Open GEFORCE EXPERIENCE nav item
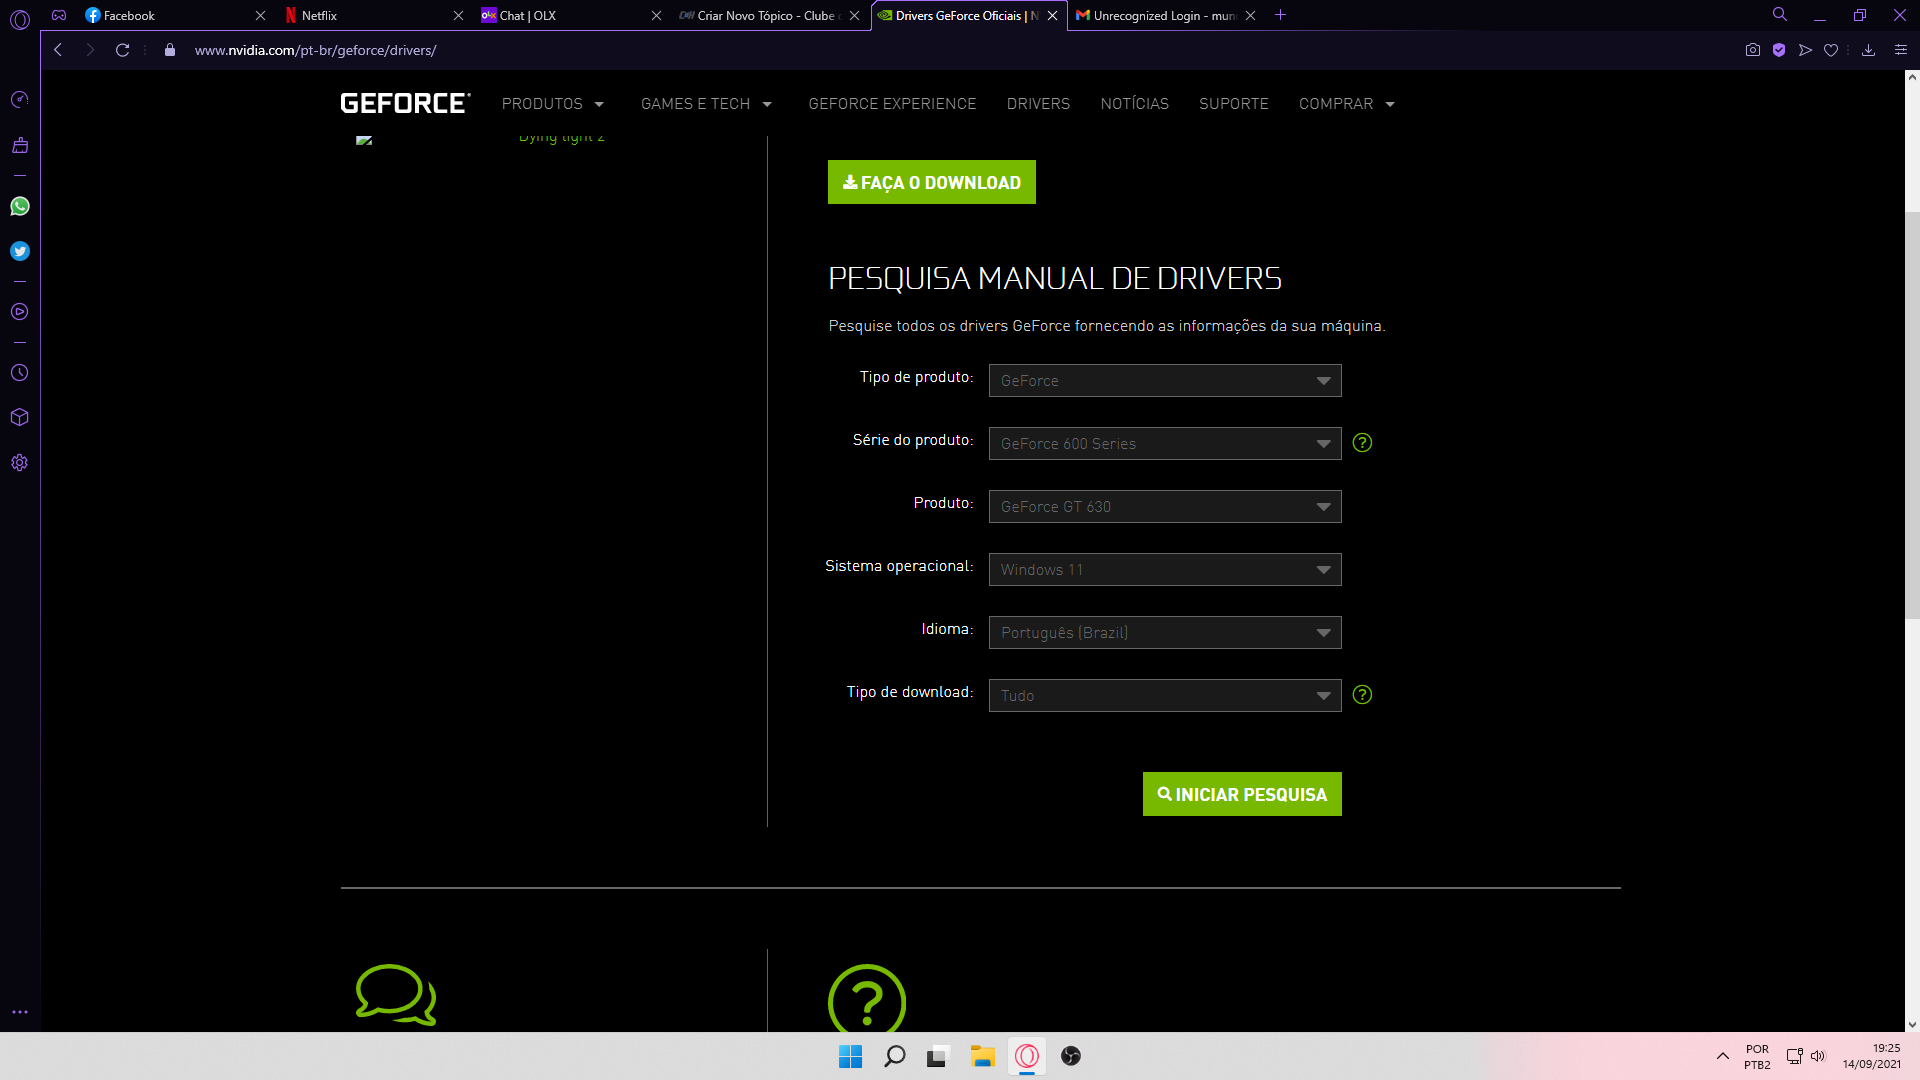1920x1080 pixels. (x=892, y=104)
